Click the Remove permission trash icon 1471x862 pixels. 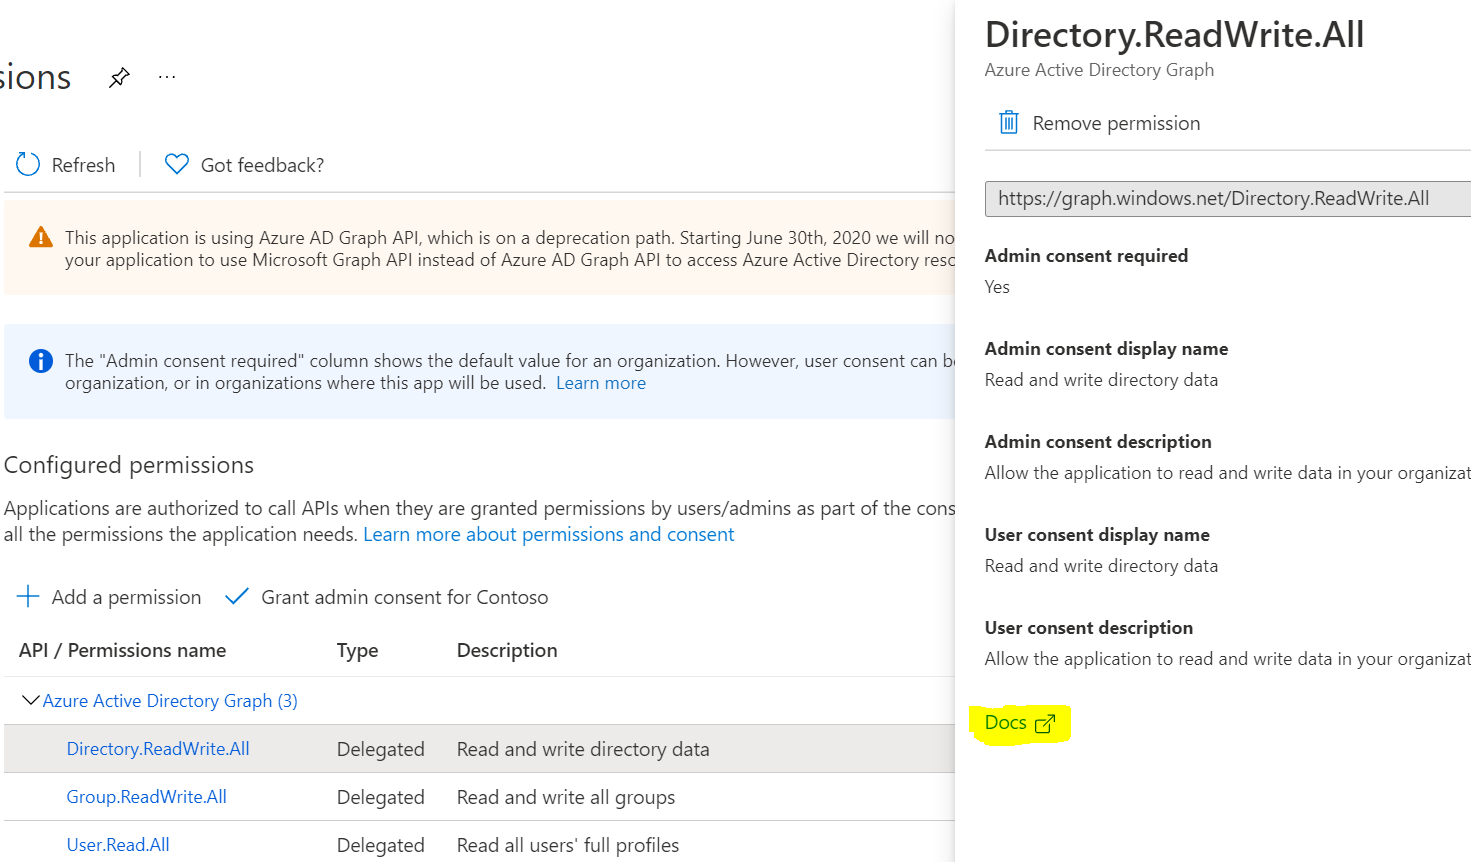[x=1009, y=122]
